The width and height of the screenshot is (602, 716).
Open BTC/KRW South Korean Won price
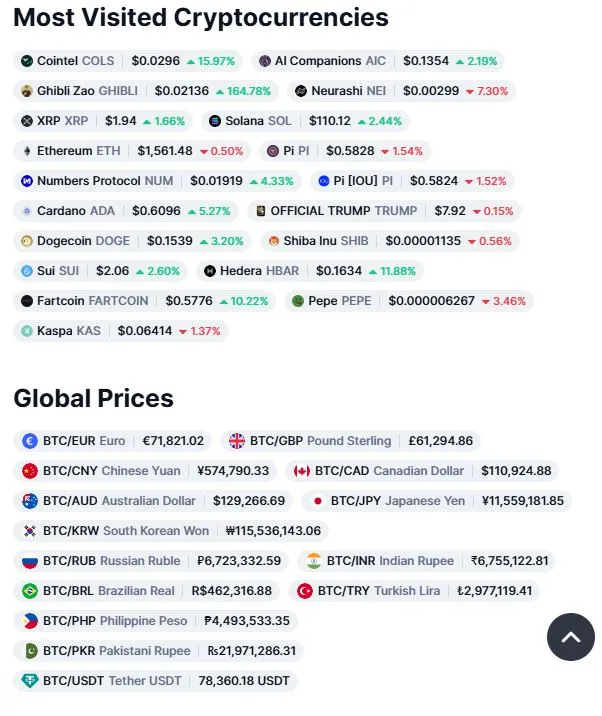pyautogui.click(x=171, y=531)
